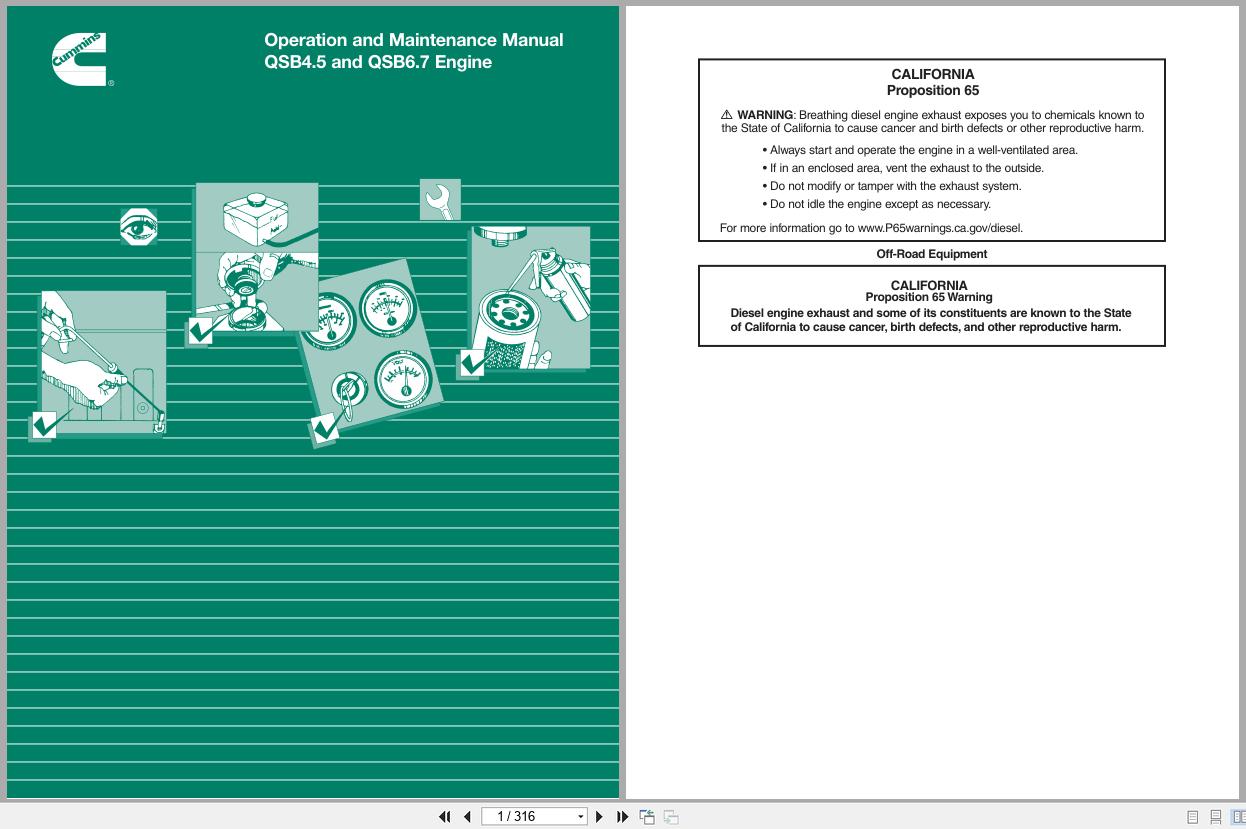
Task: Go to the first page
Action: [x=445, y=817]
